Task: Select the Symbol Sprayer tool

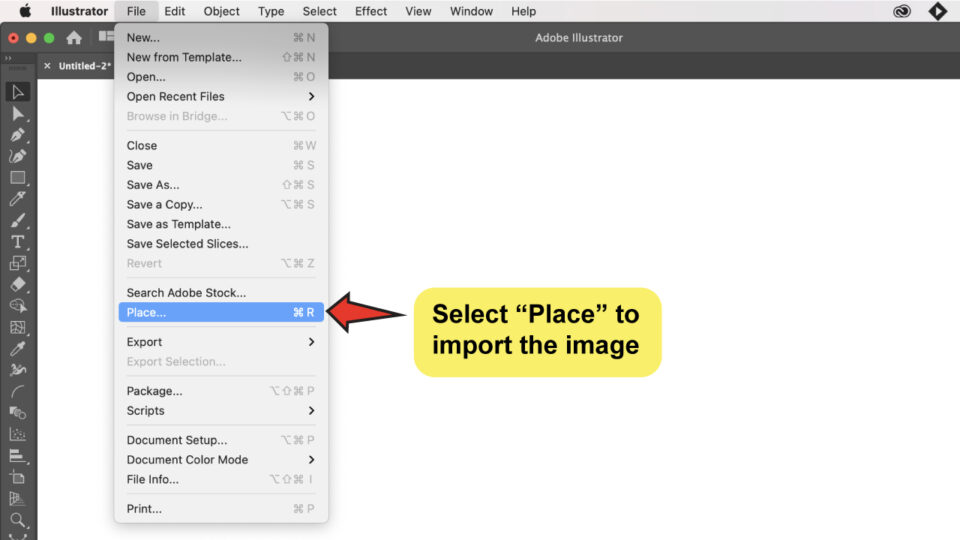Action: (x=17, y=370)
